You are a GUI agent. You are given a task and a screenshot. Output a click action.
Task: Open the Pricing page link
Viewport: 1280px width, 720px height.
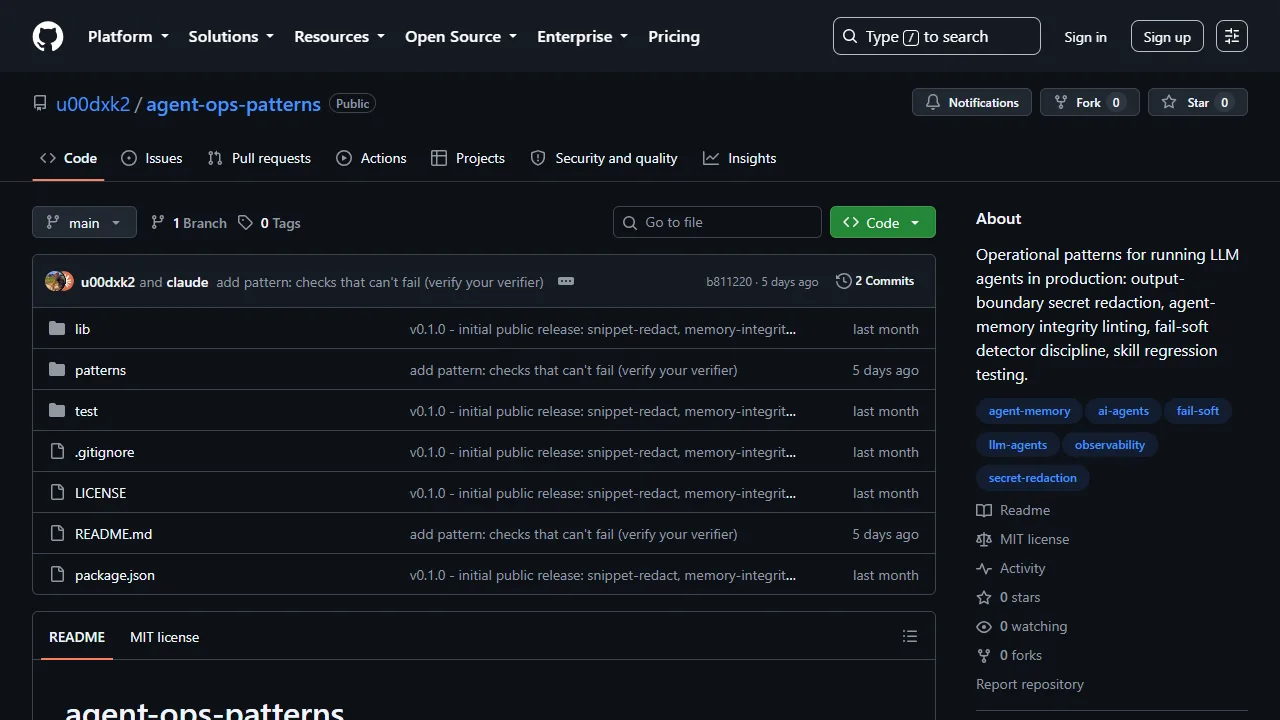[x=674, y=37]
